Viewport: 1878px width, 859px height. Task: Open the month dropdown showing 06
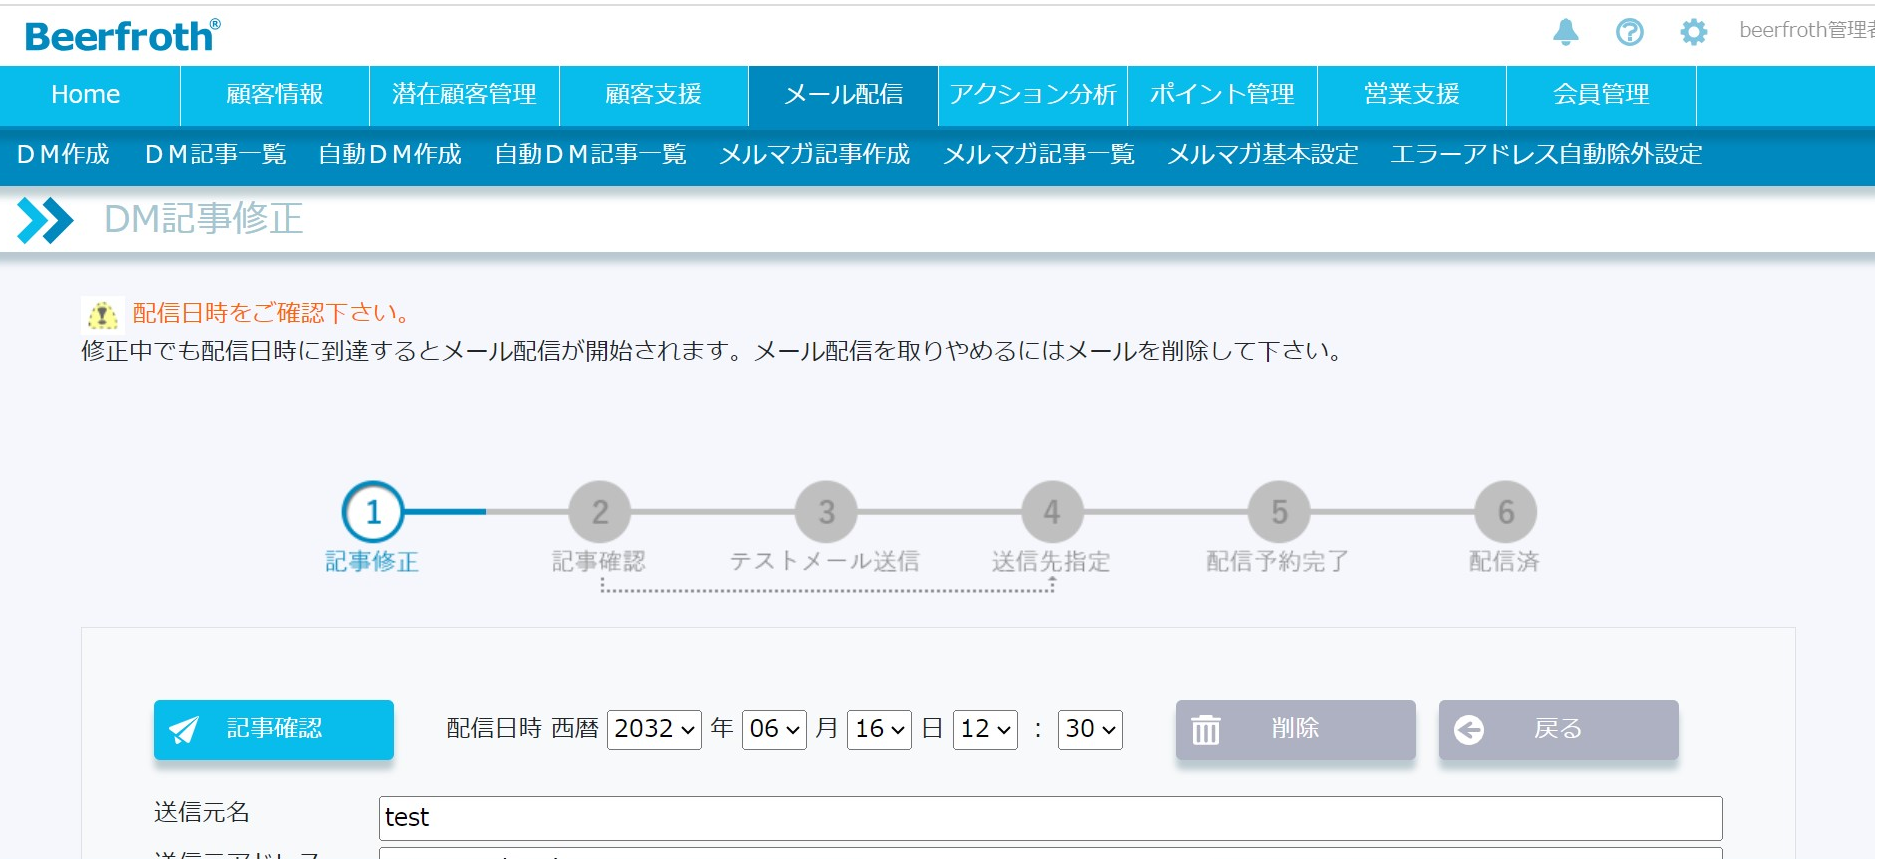click(x=774, y=729)
